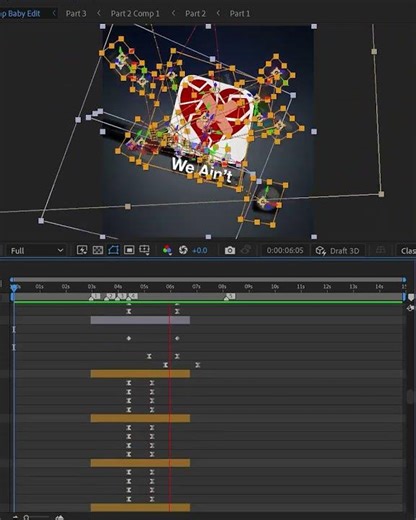The image size is (416, 520).
Task: Click the 0:00:06:05 preview timecode
Action: [x=285, y=250]
